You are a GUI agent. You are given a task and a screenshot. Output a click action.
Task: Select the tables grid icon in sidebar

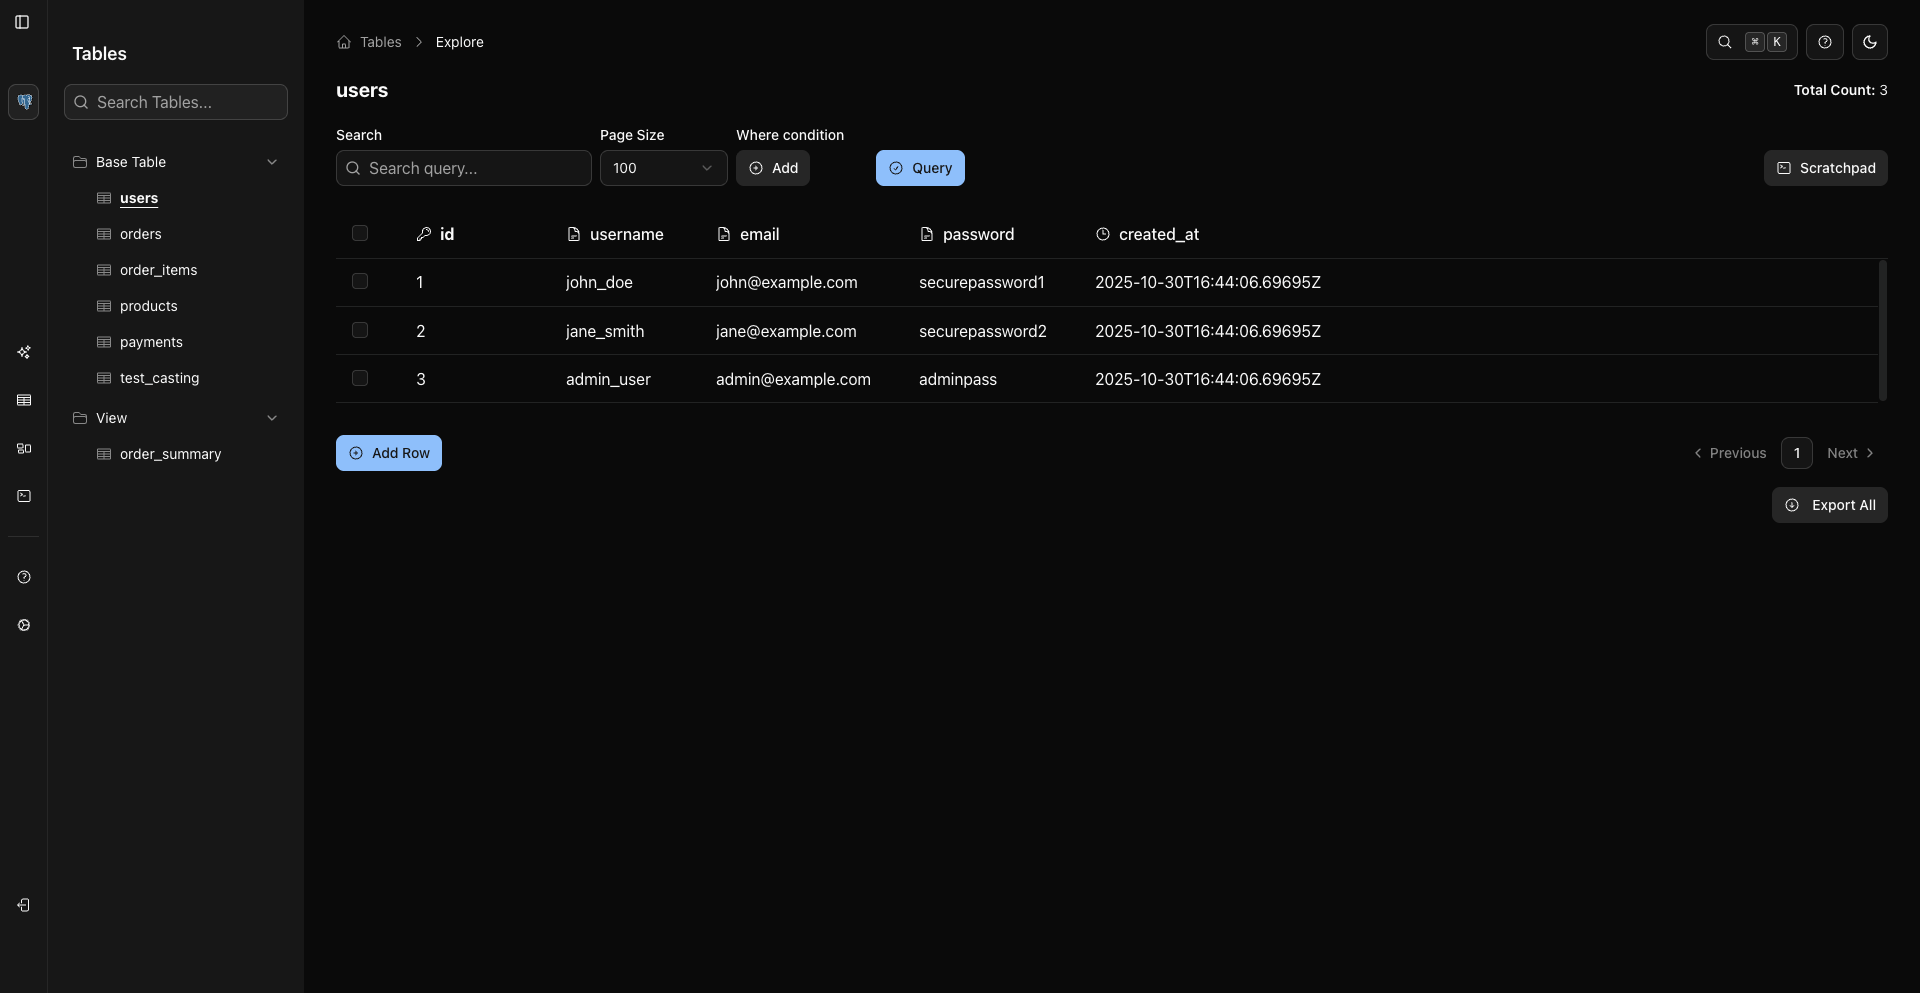24,400
